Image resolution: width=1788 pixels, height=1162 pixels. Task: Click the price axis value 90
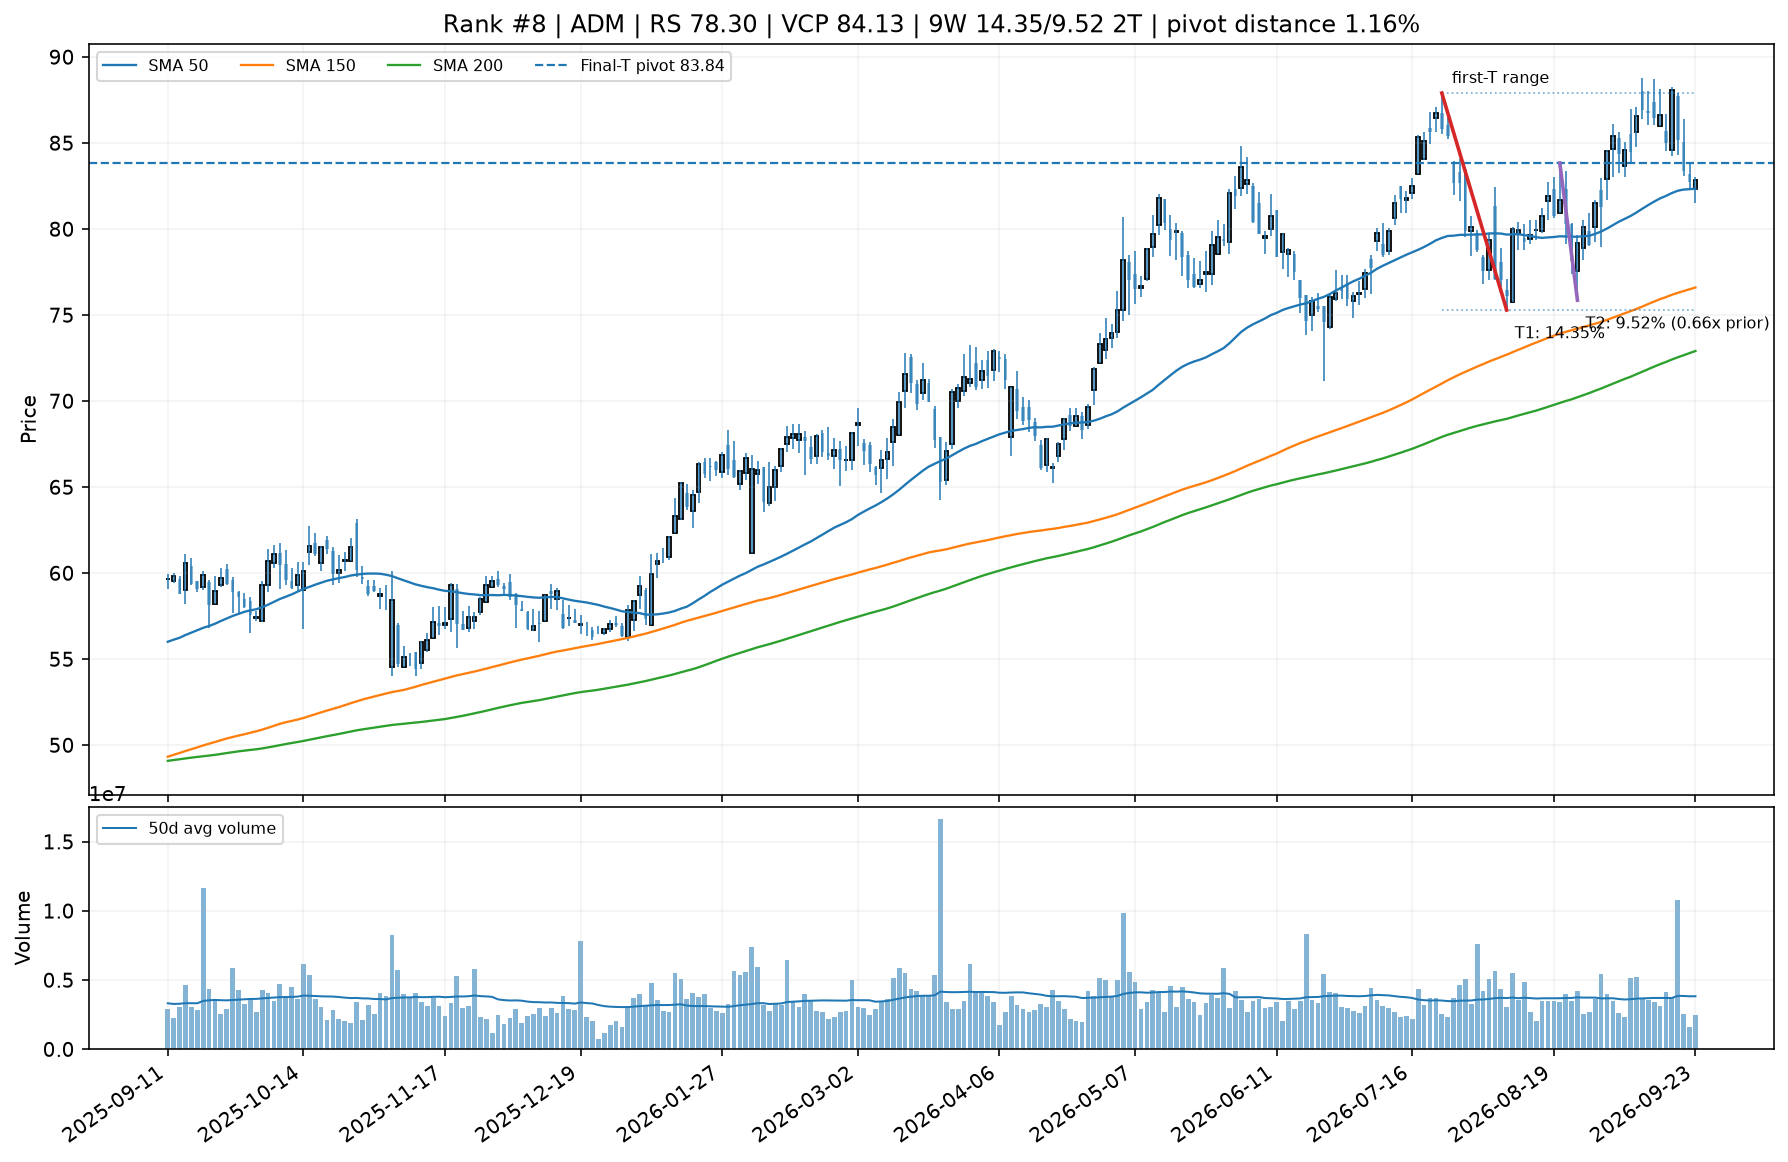(x=62, y=58)
